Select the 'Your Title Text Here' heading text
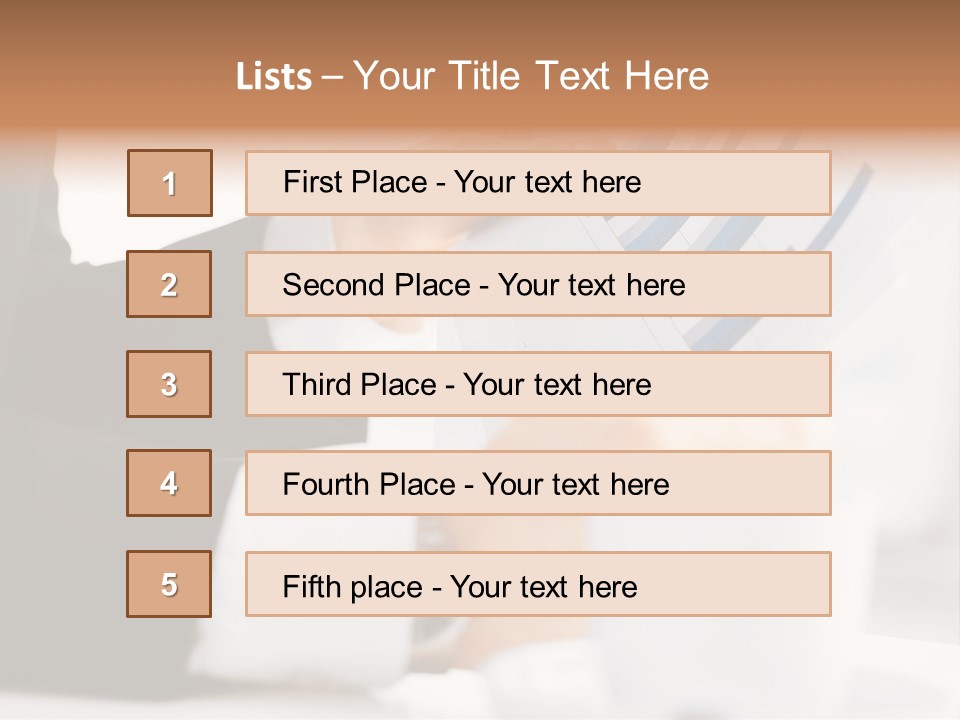This screenshot has height=720, width=960. 531,77
